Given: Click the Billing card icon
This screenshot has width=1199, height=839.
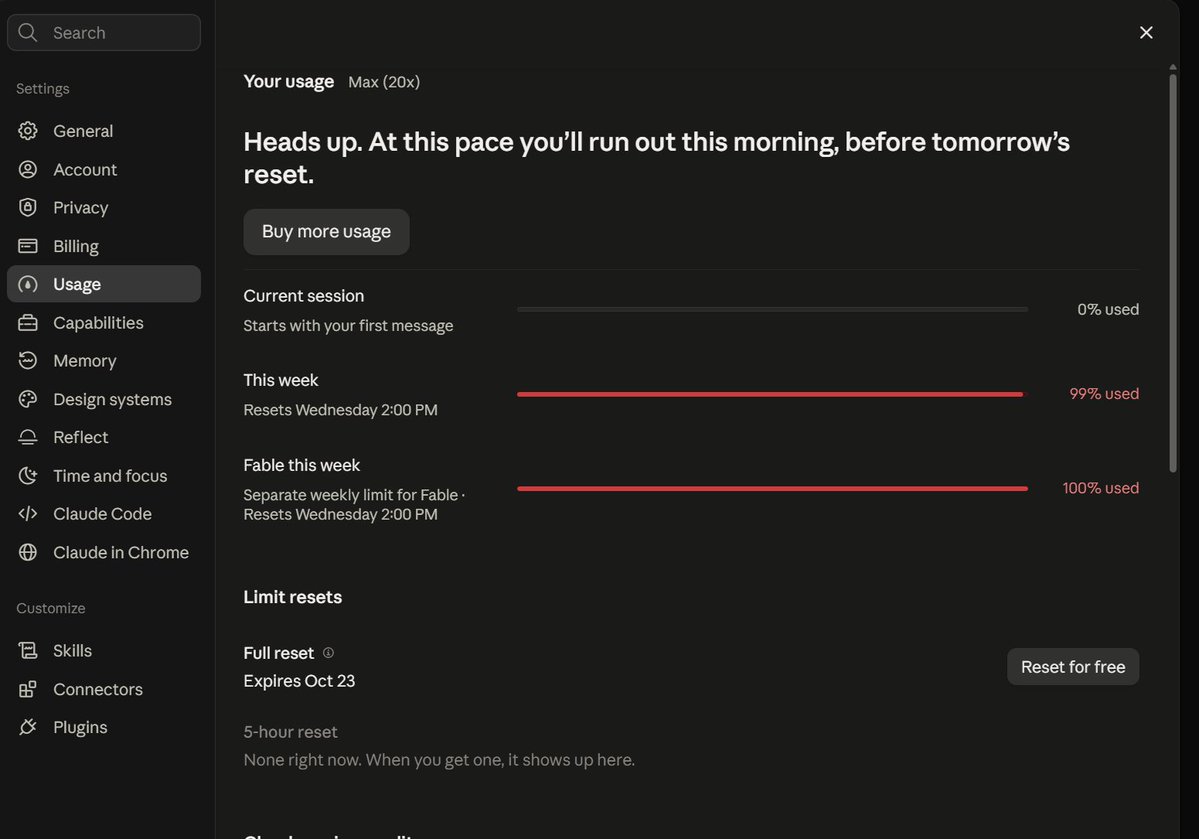Looking at the screenshot, I should (x=28, y=246).
